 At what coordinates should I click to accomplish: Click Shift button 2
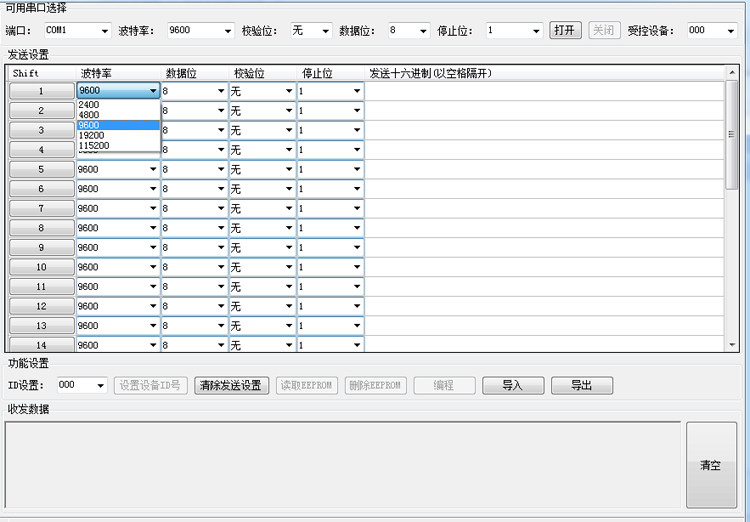42,111
